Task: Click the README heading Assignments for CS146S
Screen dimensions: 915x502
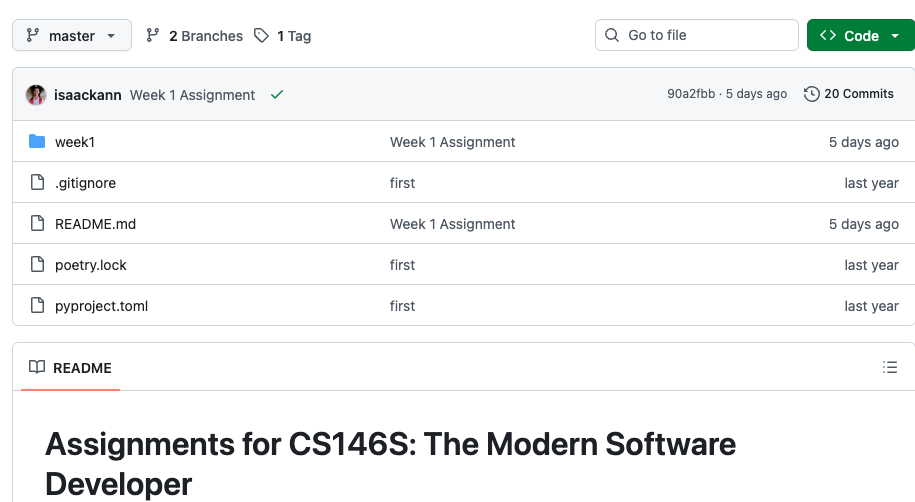Action: [x=390, y=463]
